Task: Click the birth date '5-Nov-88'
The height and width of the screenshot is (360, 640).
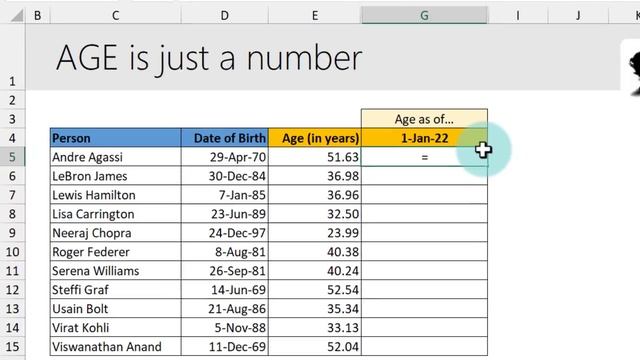Action: point(224,328)
